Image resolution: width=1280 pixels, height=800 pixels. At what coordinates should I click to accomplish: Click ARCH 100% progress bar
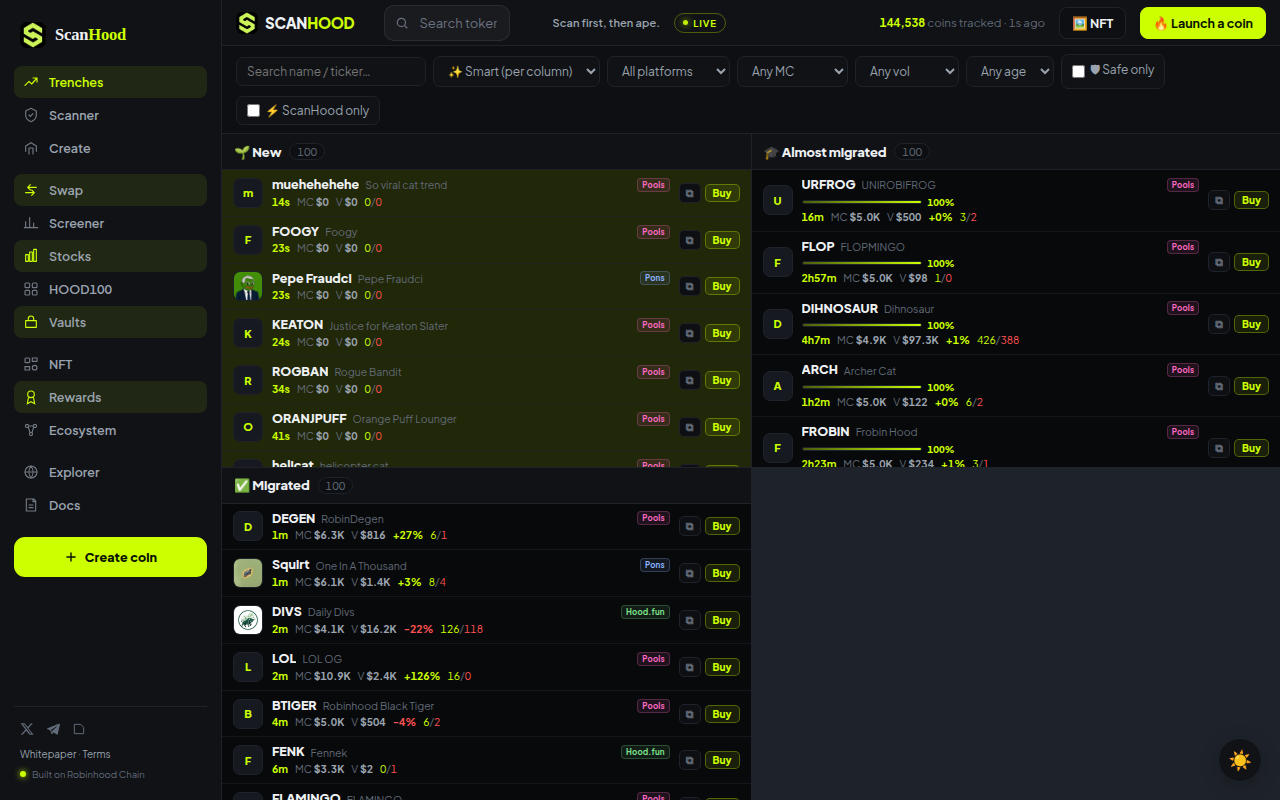[x=862, y=388]
